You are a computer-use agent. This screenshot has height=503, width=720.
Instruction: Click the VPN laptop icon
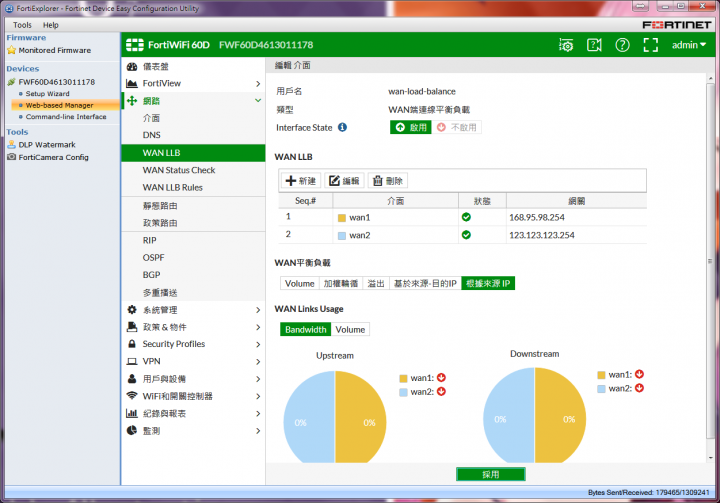132,362
